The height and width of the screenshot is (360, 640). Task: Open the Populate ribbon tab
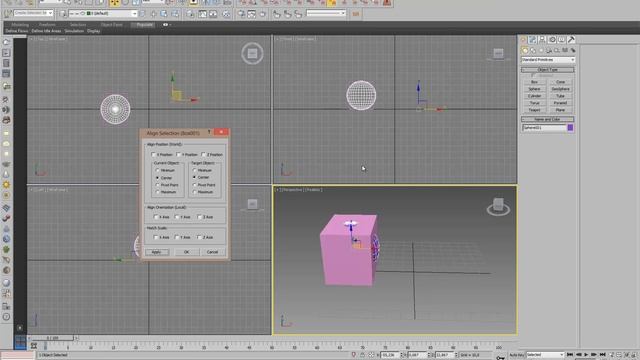point(144,25)
